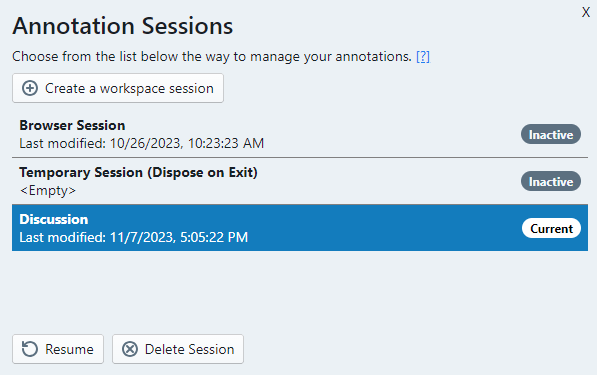The width and height of the screenshot is (597, 375).
Task: Click the plus circle icon for new workspace session
Action: 30,88
